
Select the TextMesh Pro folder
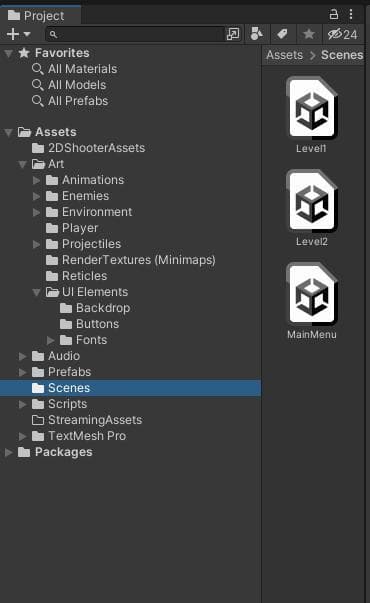[x=87, y=436]
